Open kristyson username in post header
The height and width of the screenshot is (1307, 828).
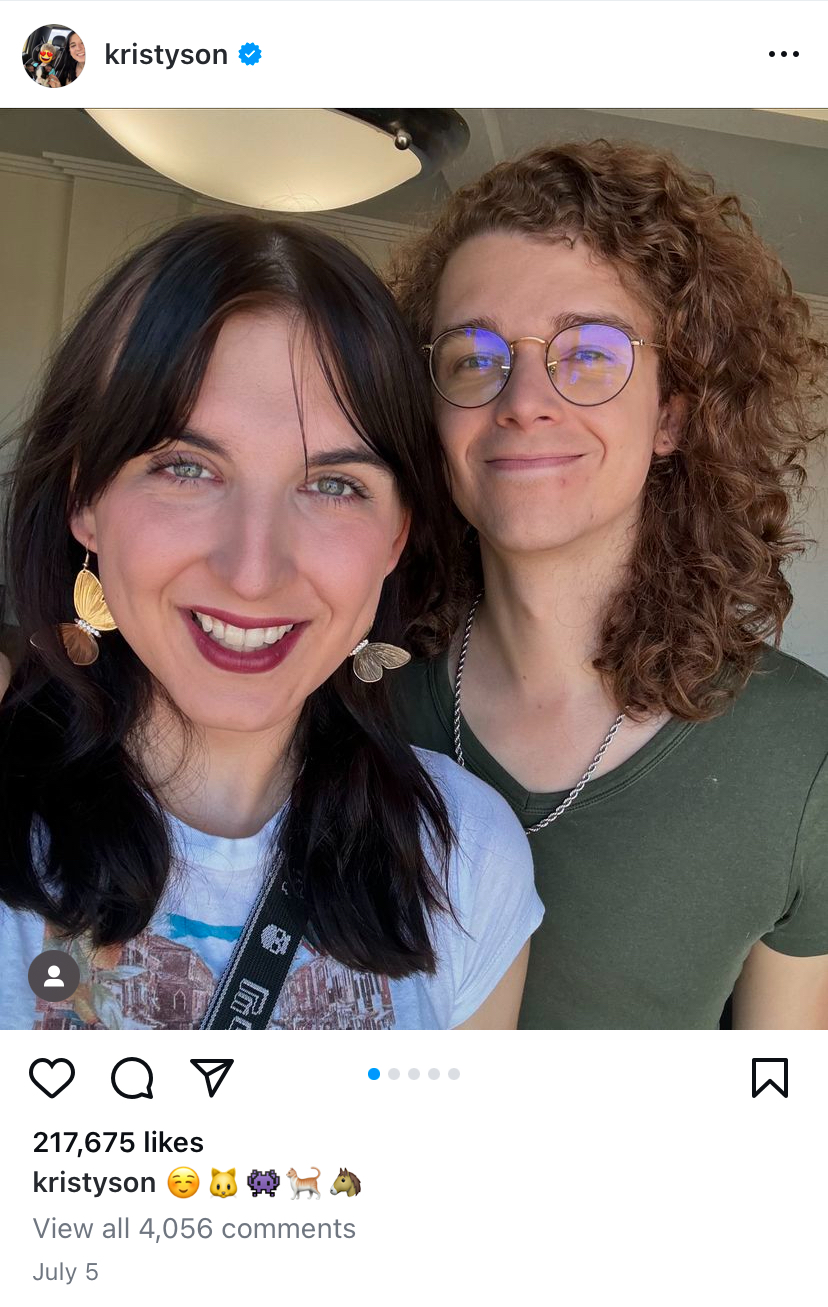pos(166,54)
